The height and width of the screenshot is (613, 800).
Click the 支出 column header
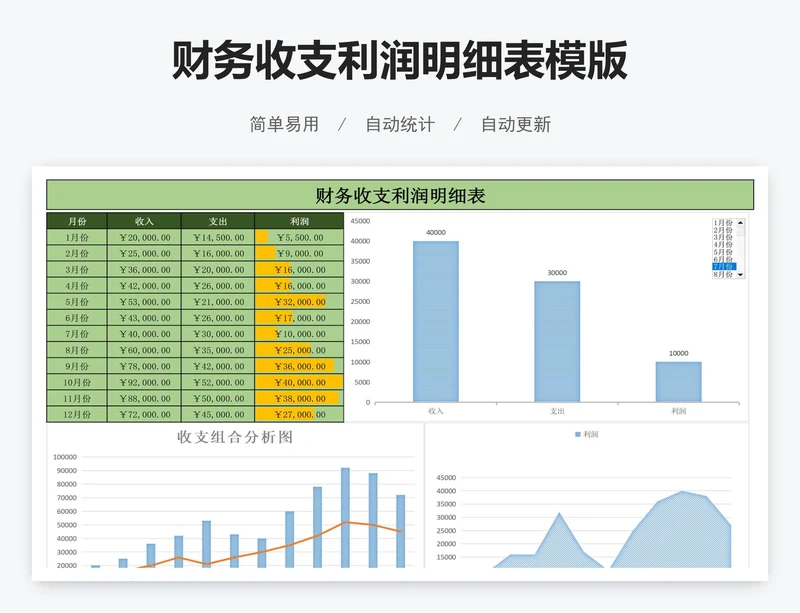click(218, 221)
